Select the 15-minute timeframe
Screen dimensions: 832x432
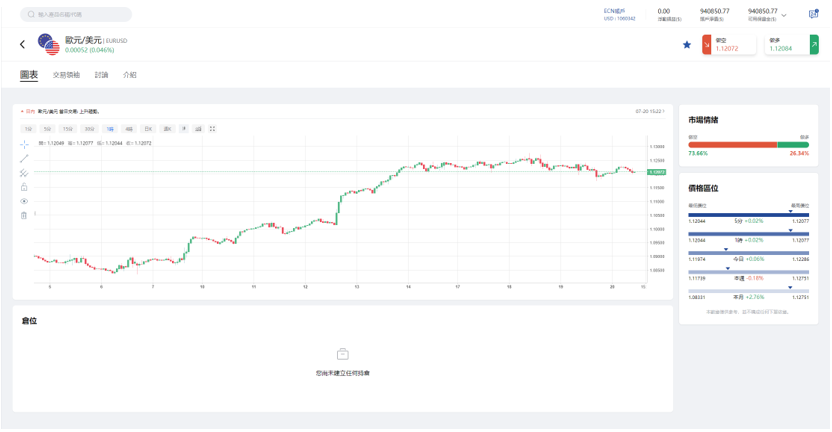pos(67,129)
